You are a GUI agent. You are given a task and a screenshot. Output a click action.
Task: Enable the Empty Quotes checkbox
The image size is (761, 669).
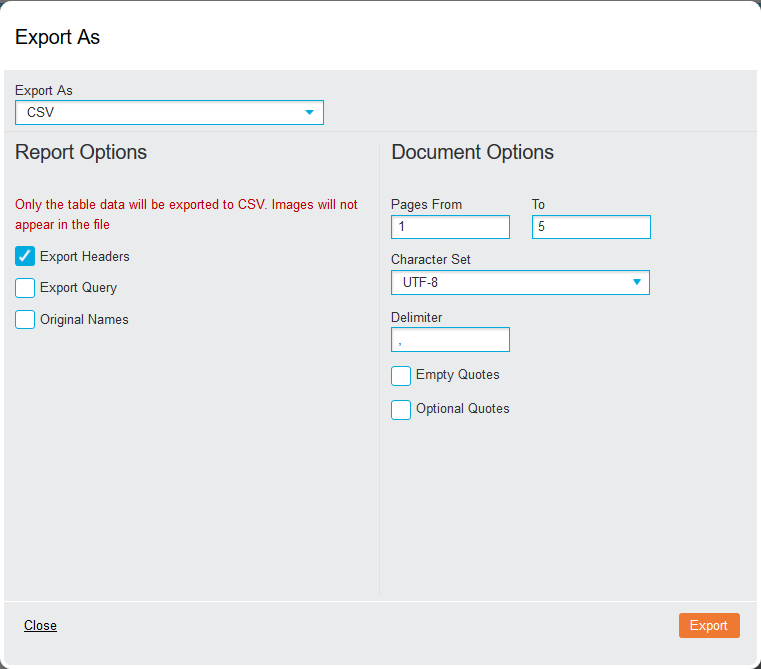[x=401, y=376]
